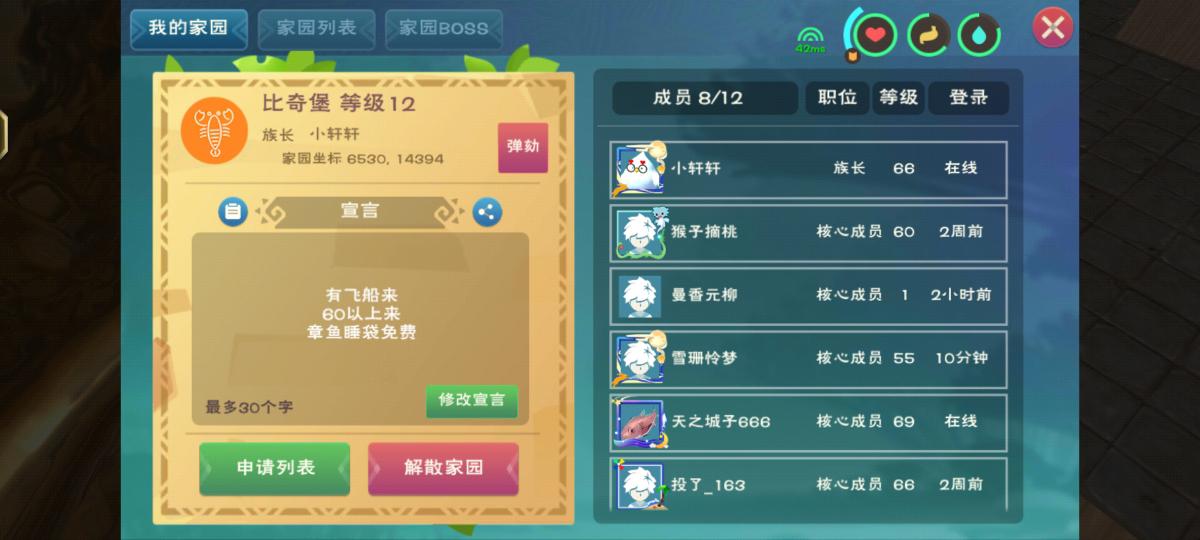Open 小轩轩's ghost avatar

639,169
